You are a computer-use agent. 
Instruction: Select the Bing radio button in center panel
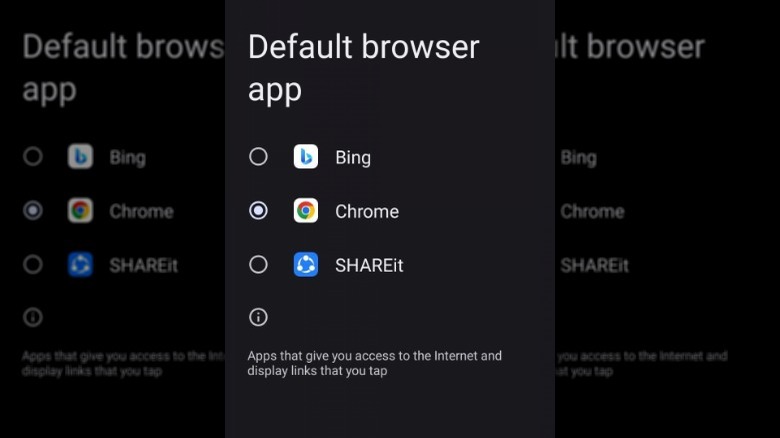(x=258, y=157)
